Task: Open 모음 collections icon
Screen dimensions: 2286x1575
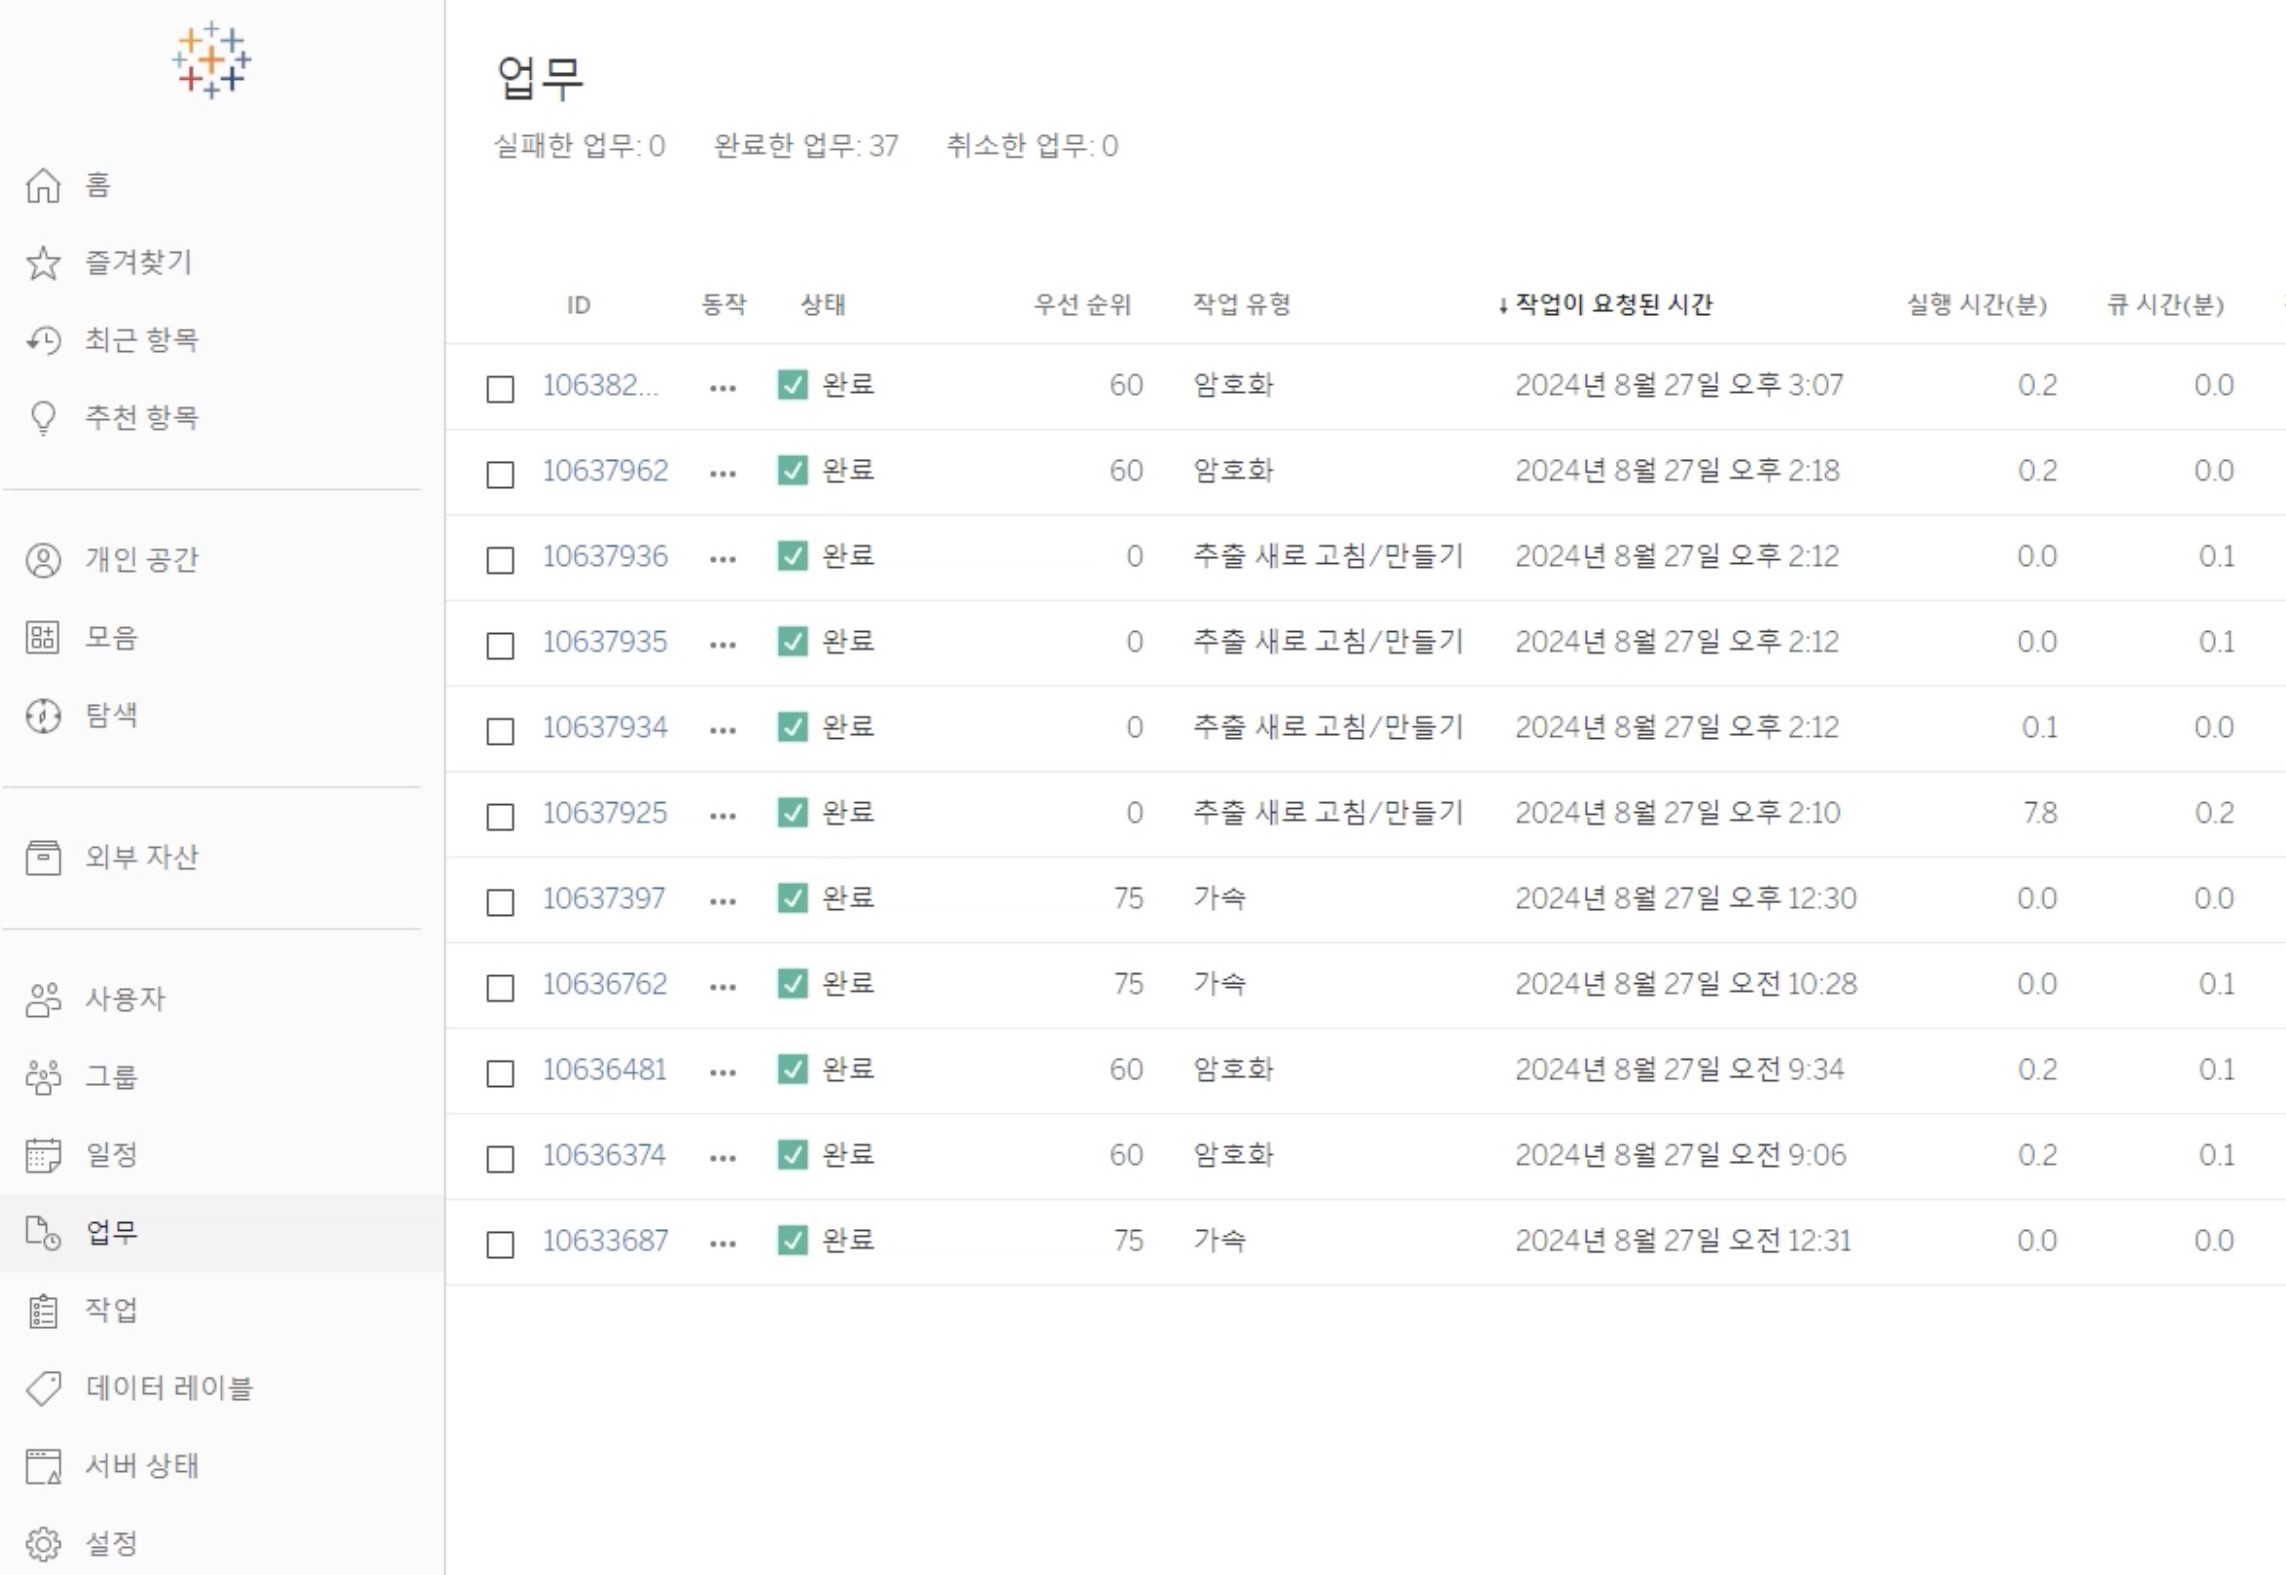Action: (43, 638)
